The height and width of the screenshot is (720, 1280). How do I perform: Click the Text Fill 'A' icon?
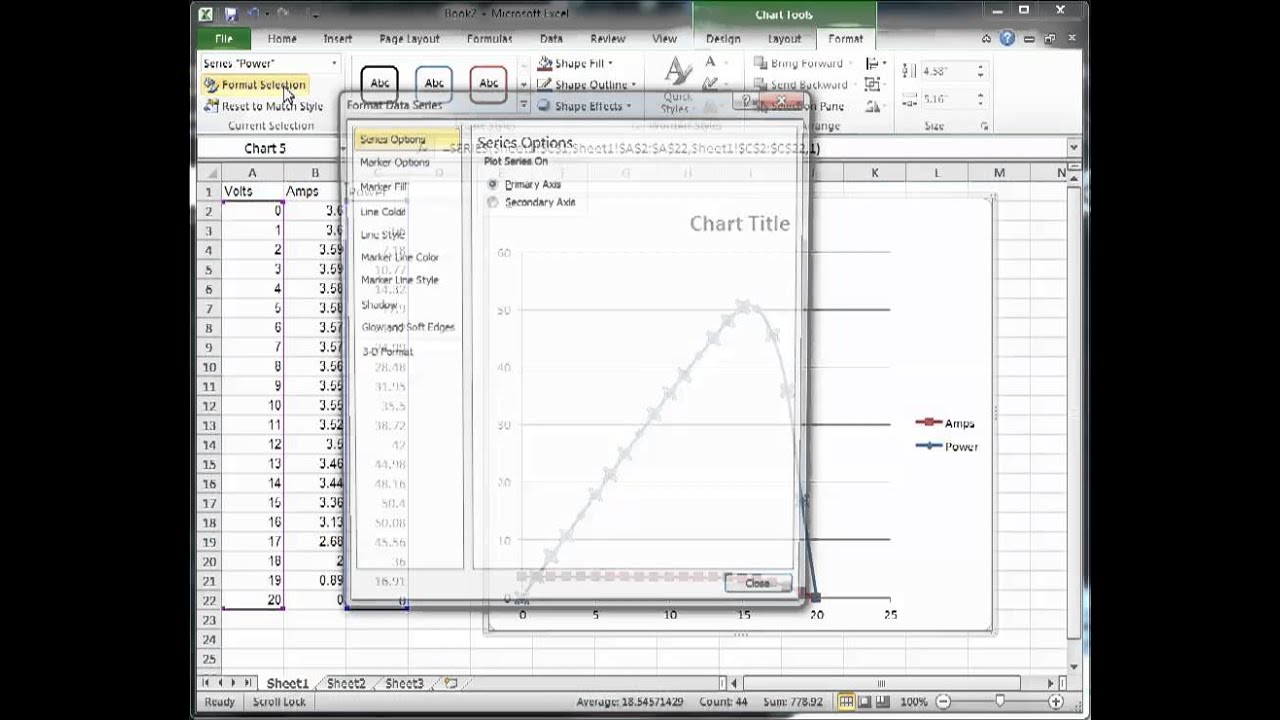pyautogui.click(x=711, y=63)
